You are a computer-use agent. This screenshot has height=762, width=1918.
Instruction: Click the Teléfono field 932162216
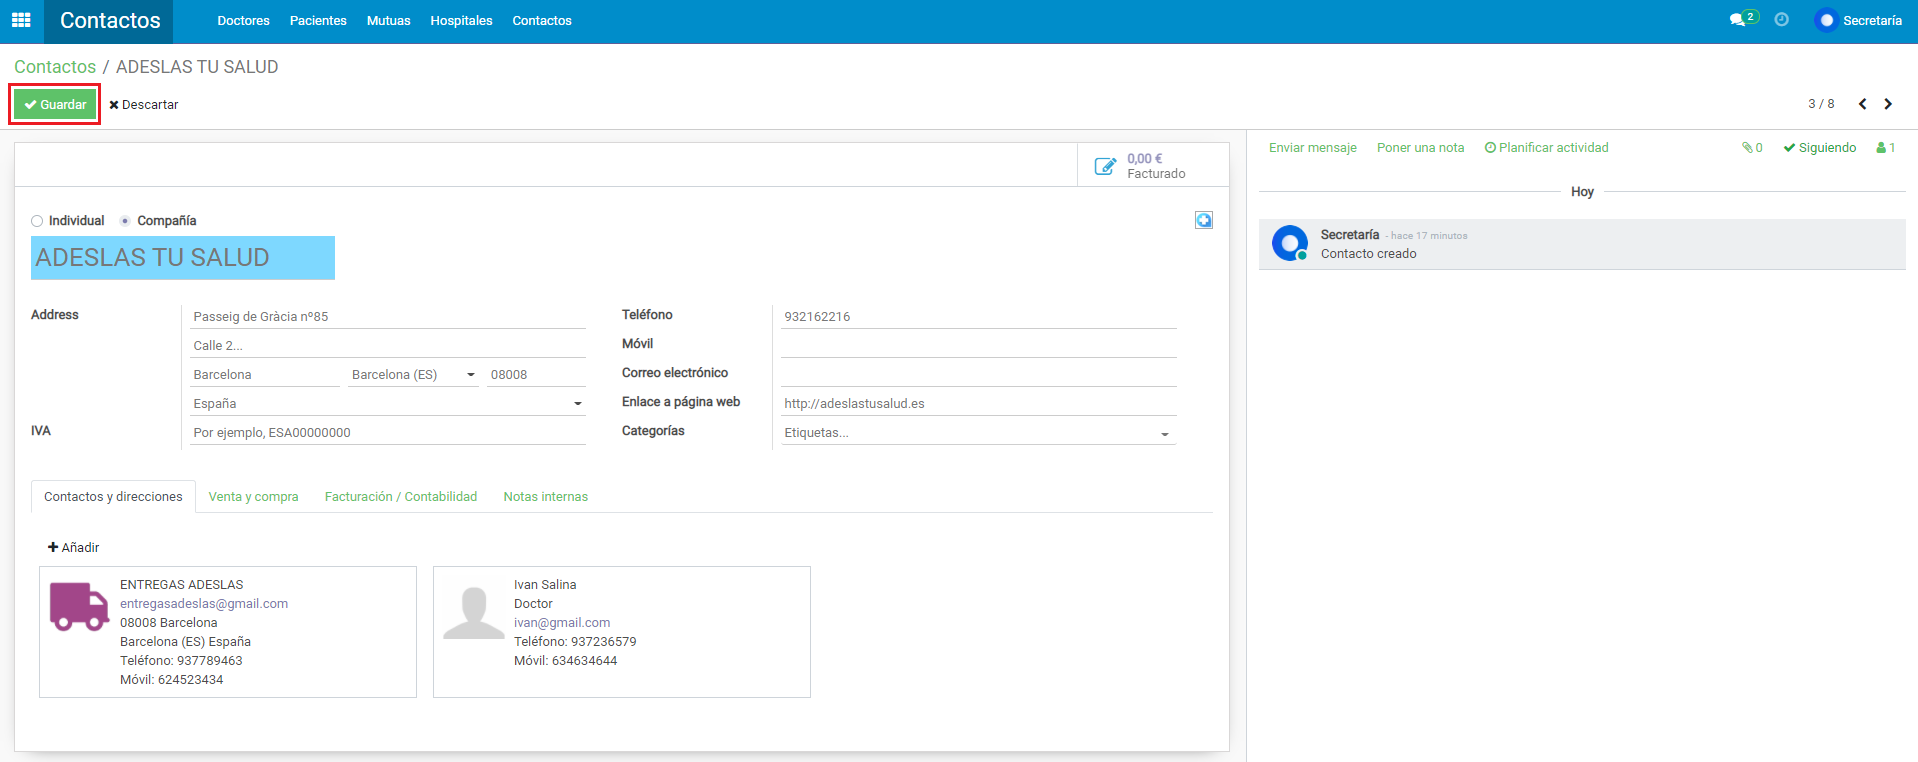(978, 317)
